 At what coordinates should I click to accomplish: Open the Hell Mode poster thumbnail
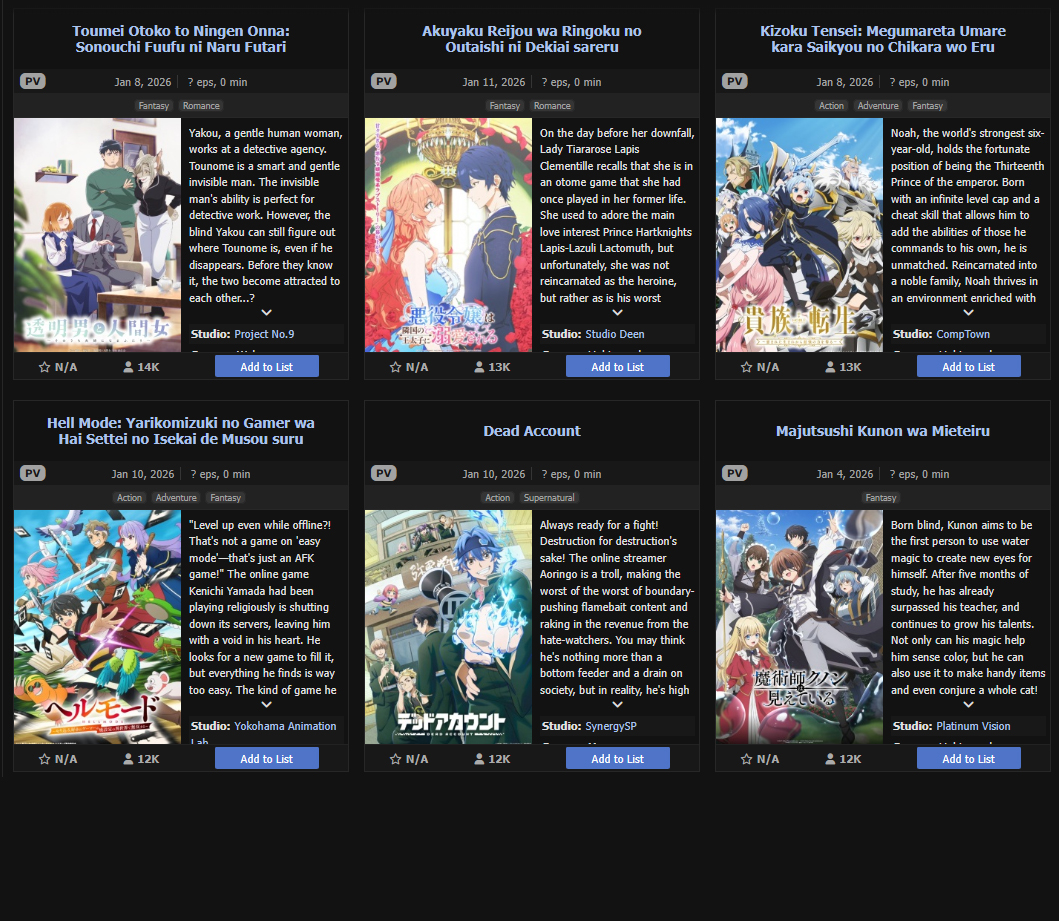97,627
